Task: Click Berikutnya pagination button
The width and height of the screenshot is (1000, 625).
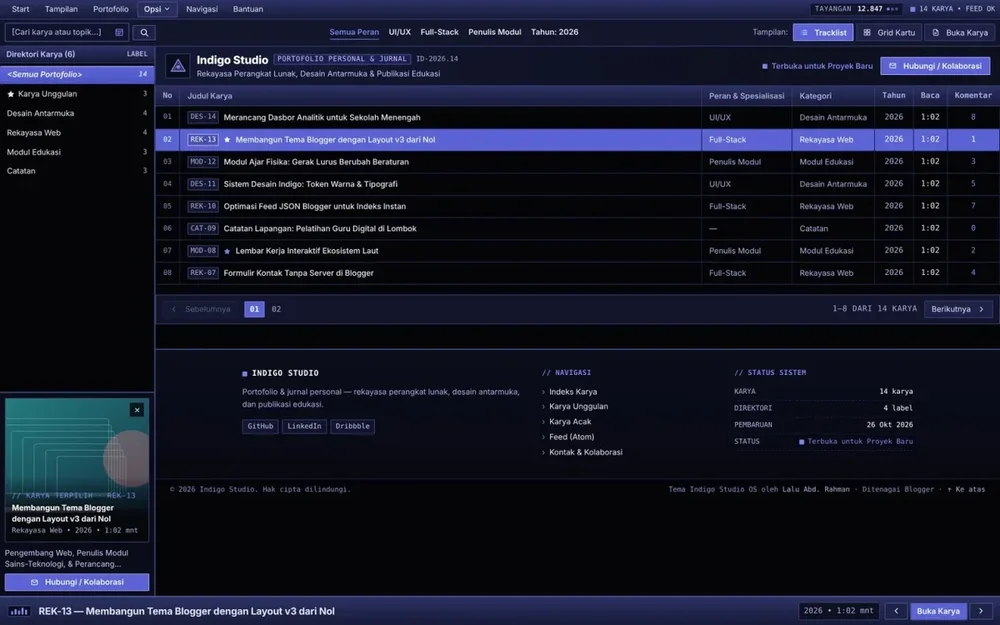Action: (x=958, y=309)
